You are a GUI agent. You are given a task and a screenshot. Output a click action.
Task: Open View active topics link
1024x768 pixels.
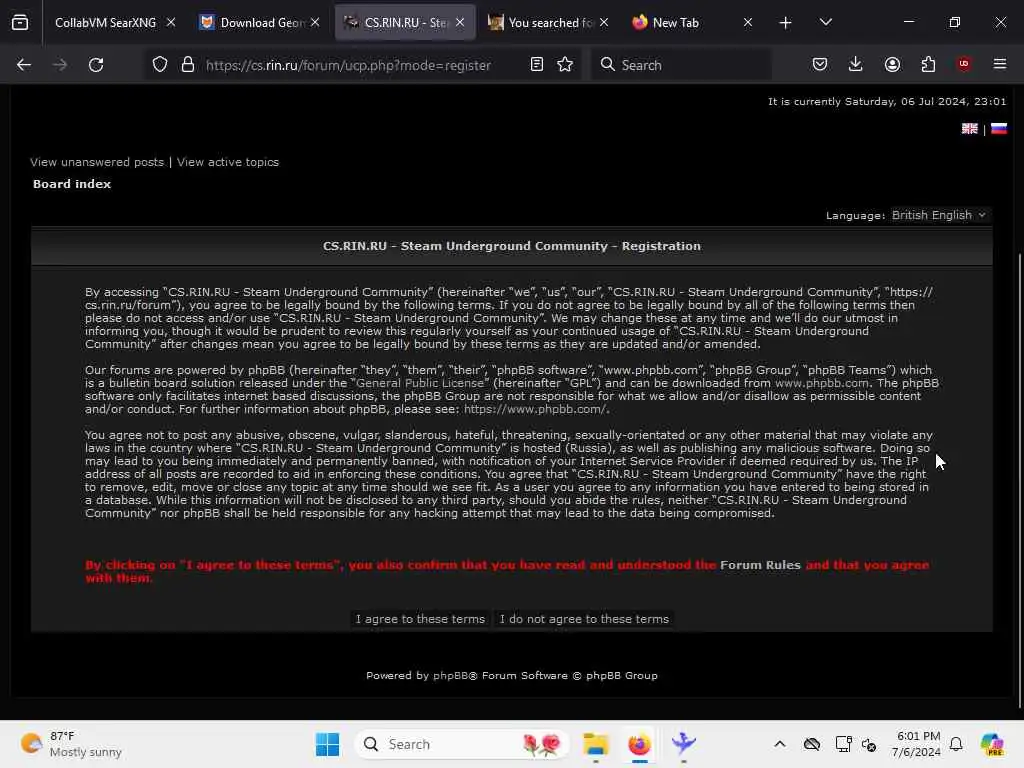tap(228, 162)
